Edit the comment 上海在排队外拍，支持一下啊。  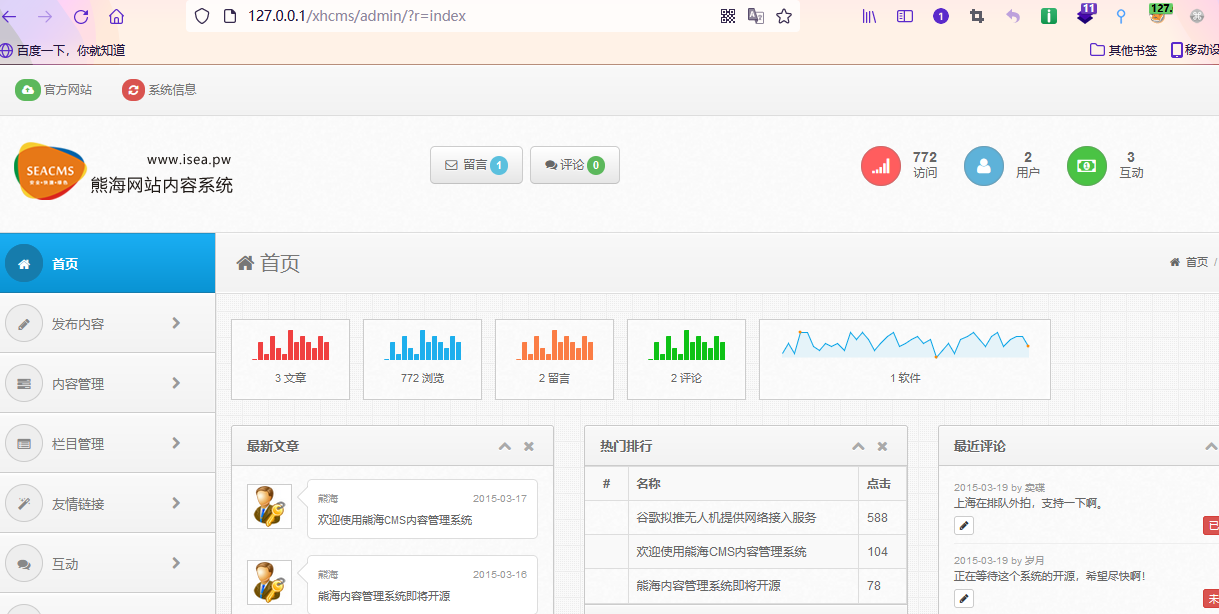pyautogui.click(x=964, y=525)
